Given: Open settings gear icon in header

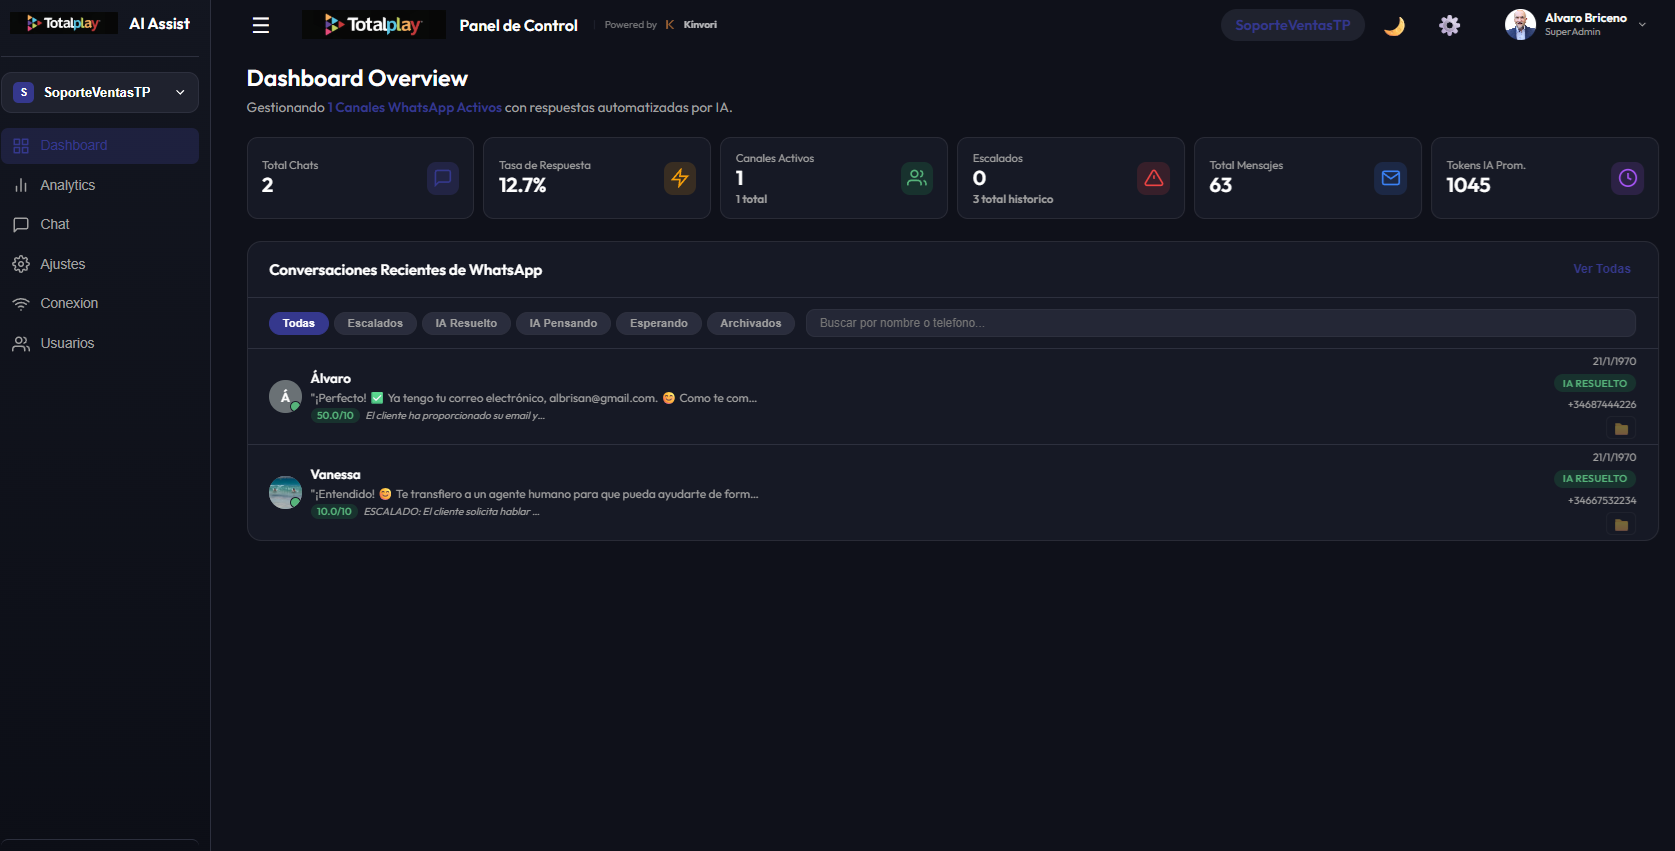Looking at the screenshot, I should click(1449, 25).
